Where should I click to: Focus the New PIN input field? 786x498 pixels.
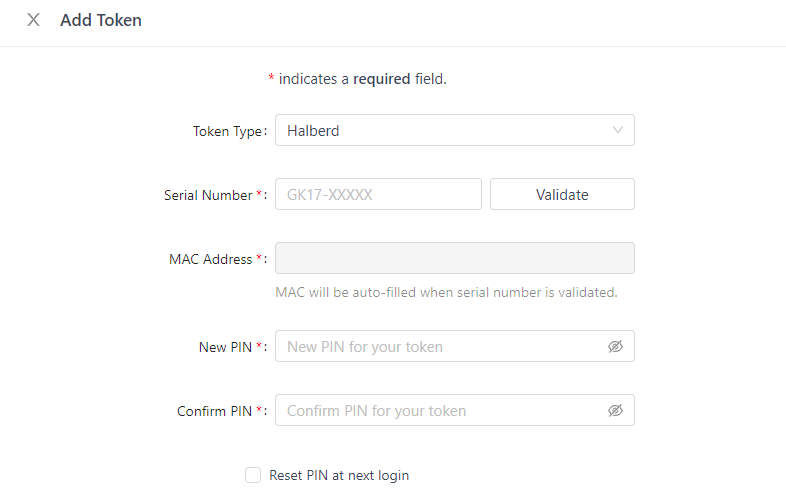pyautogui.click(x=440, y=347)
